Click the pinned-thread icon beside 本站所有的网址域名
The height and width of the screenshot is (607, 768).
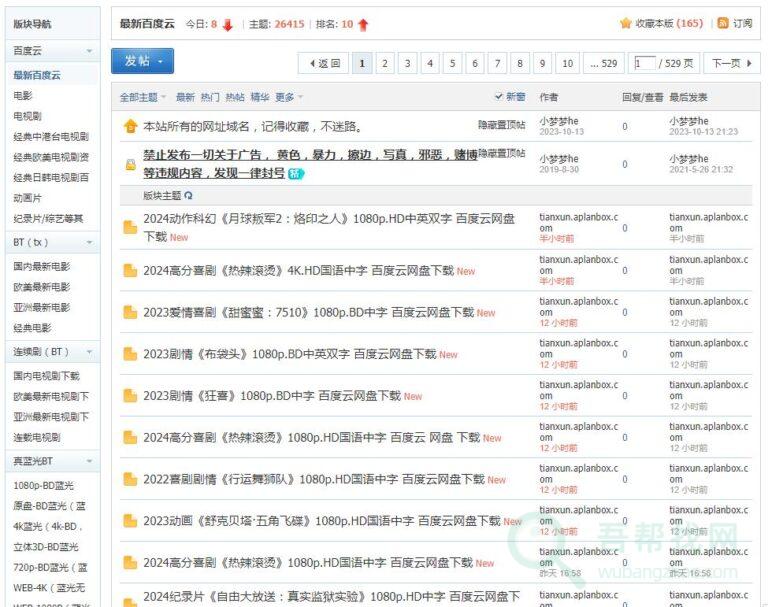pyautogui.click(x=130, y=126)
